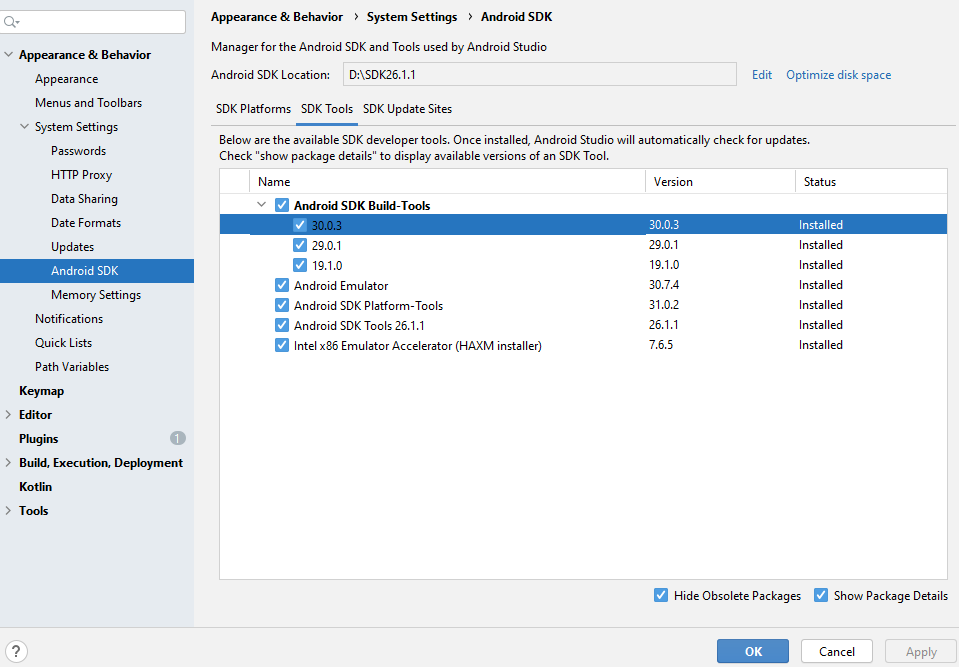959x667 pixels.
Task: Collapse Appearance & Behavior section
Action: pyautogui.click(x=9, y=54)
